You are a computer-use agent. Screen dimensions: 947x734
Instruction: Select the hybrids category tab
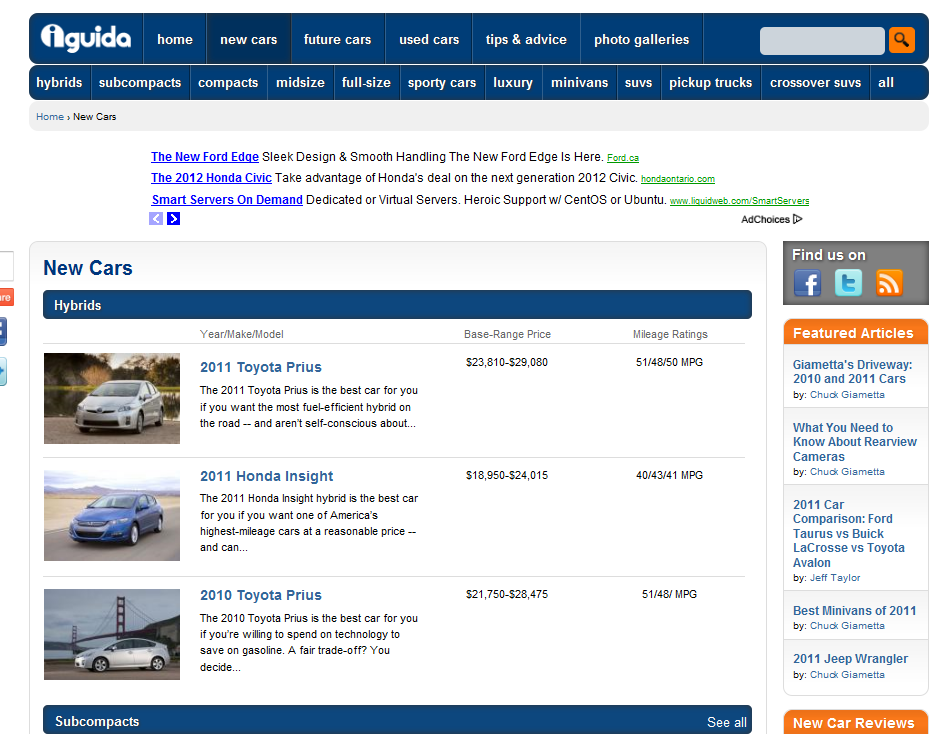click(x=59, y=83)
